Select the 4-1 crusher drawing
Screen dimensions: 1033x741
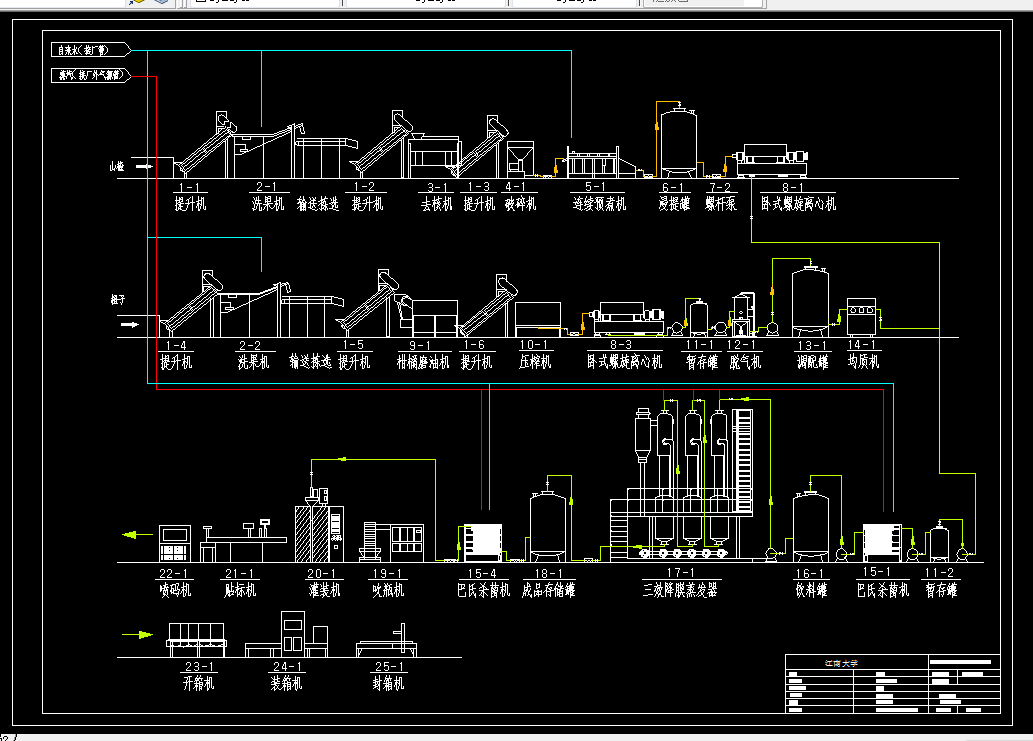[x=520, y=160]
